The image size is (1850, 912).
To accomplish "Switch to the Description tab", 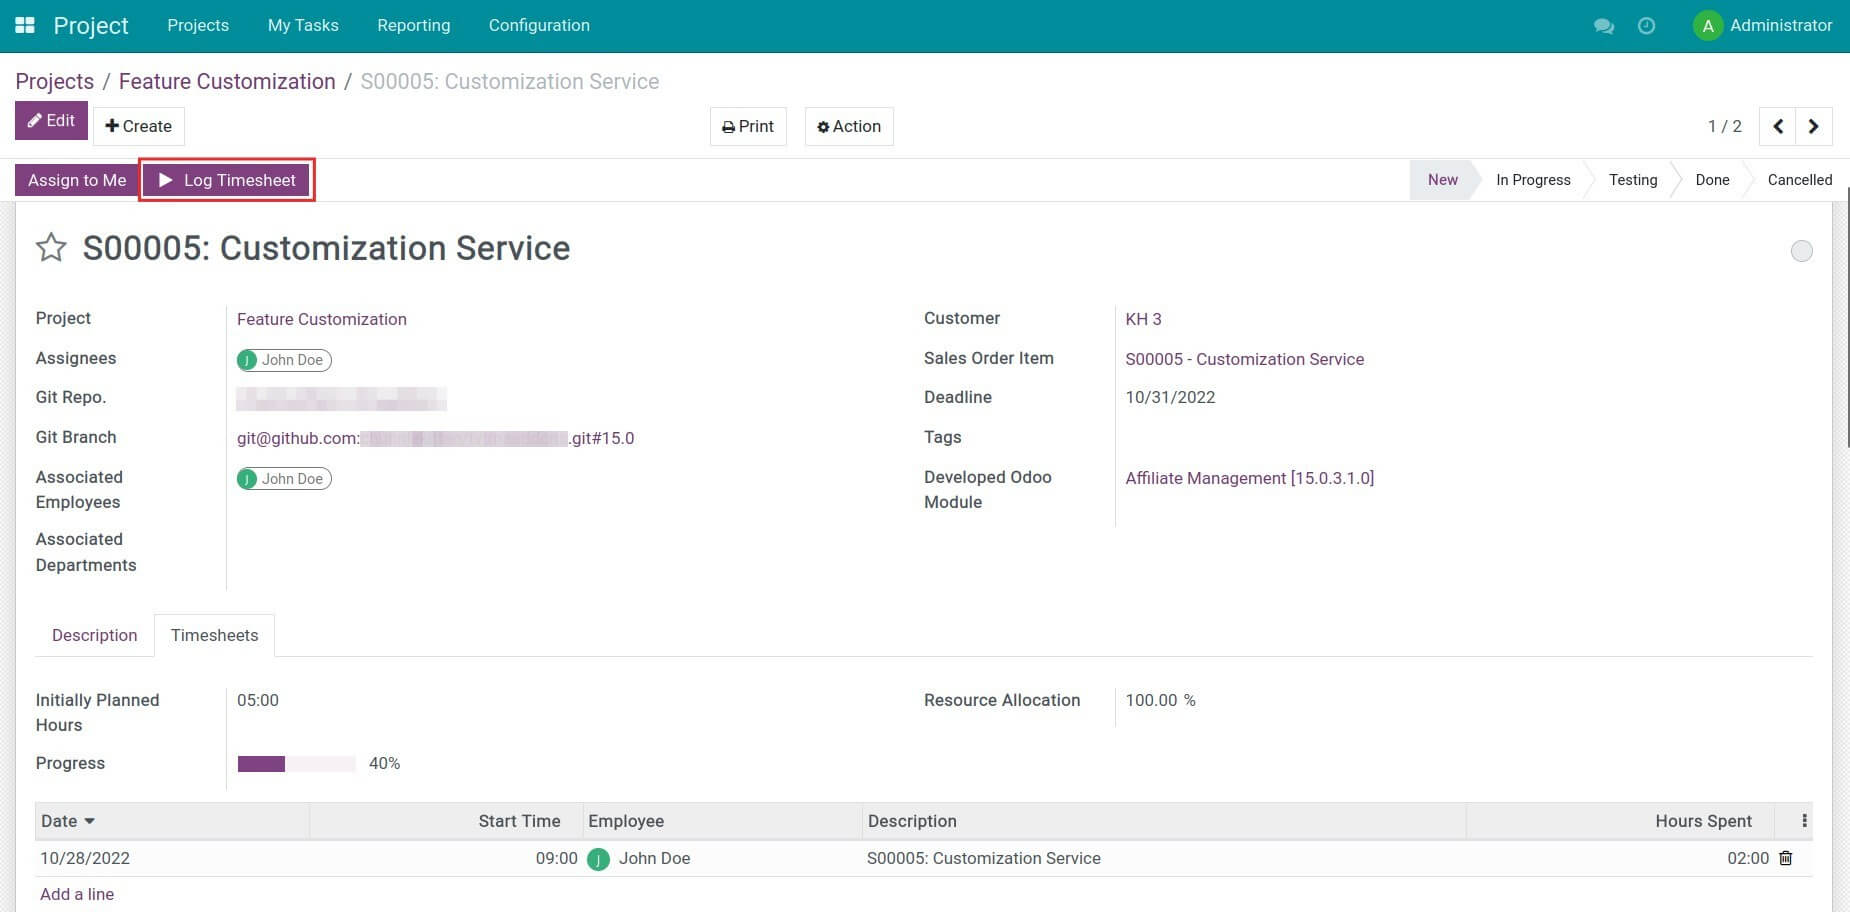I will tap(94, 635).
